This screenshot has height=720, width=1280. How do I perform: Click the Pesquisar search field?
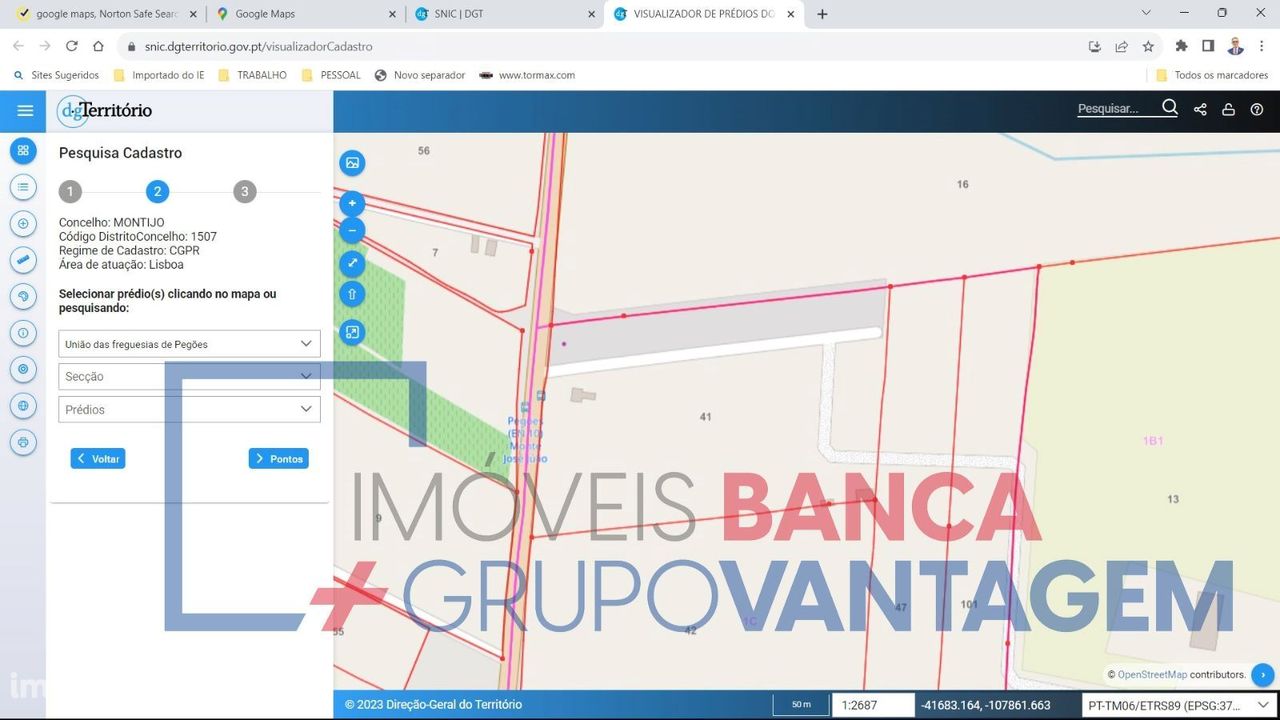pos(1117,108)
